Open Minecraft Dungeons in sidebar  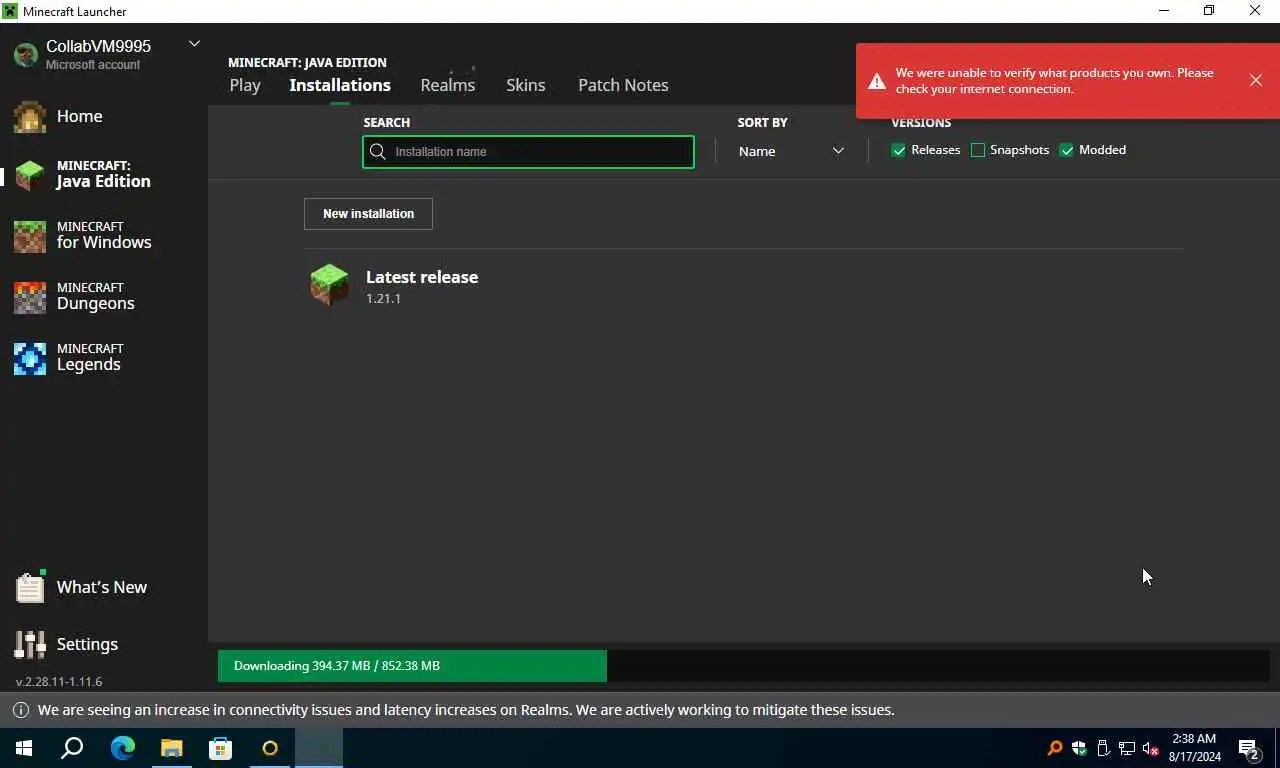[x=75, y=297]
